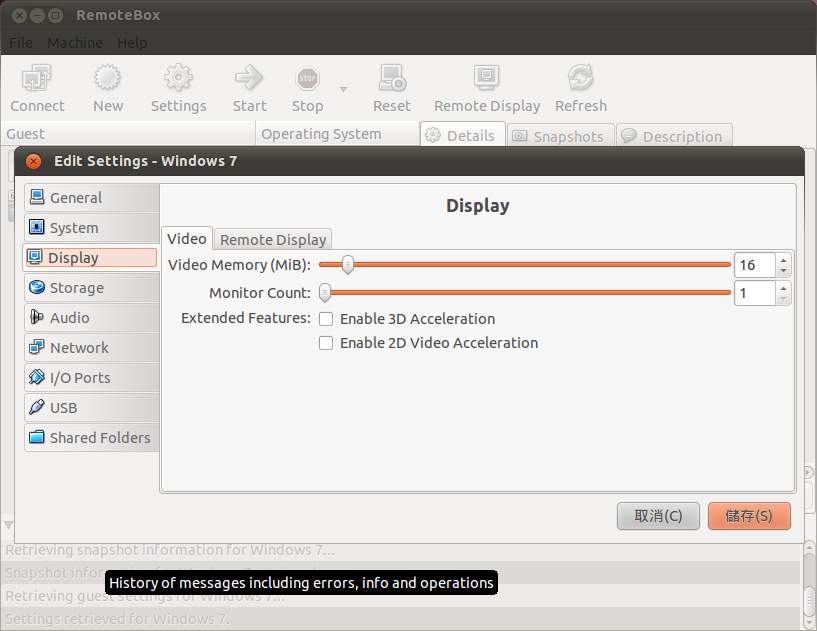This screenshot has width=817, height=631.
Task: Open the Help menu
Action: [132, 43]
